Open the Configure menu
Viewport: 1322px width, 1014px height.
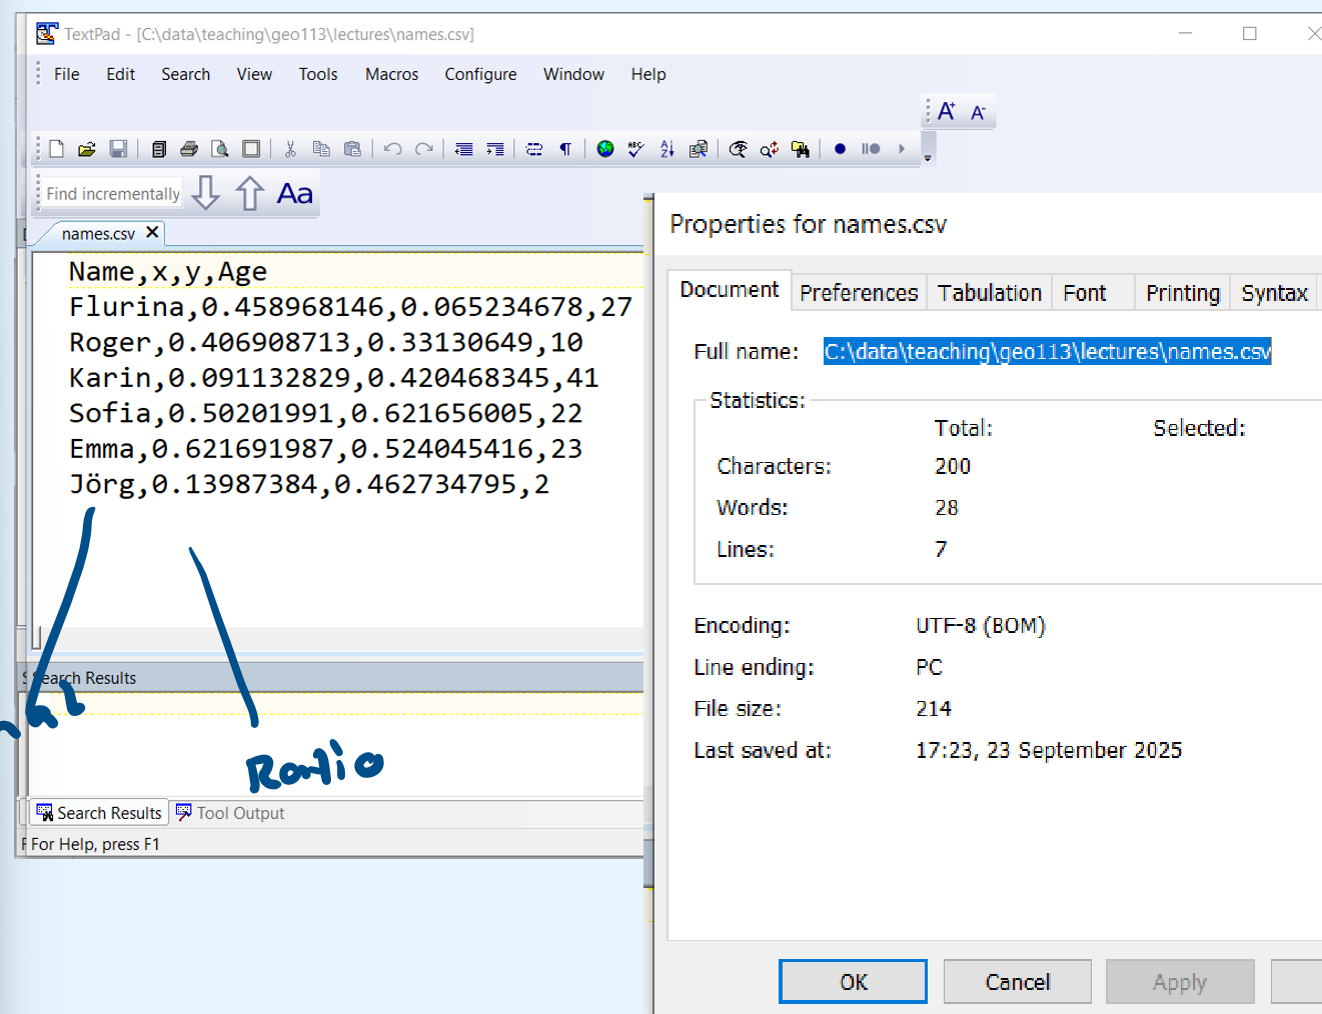click(481, 74)
